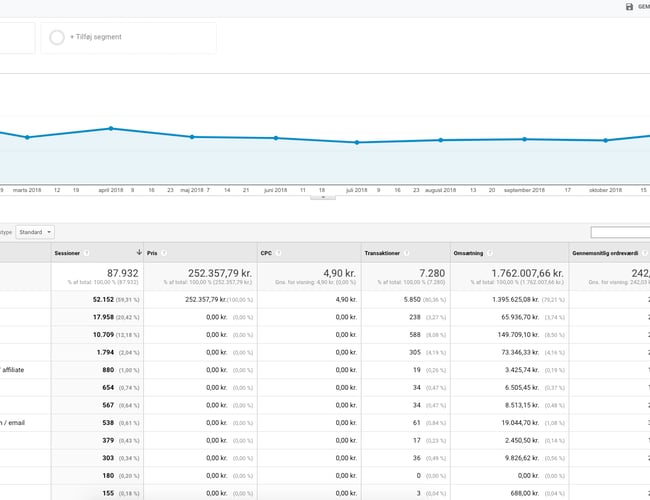Image resolution: width=650 pixels, height=500 pixels.
Task: Click the descending sort arrow in Sessioner column
Action: [138, 253]
